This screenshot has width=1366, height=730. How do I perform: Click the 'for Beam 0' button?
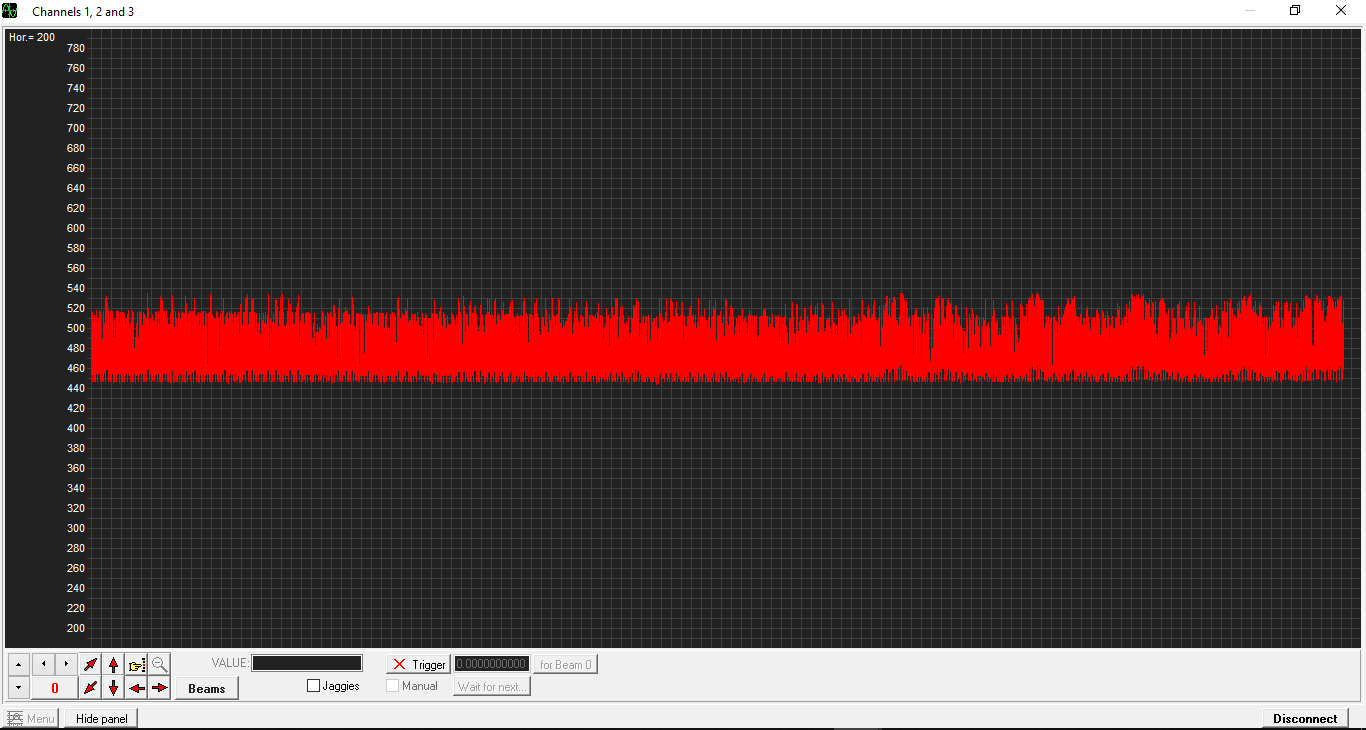click(565, 664)
